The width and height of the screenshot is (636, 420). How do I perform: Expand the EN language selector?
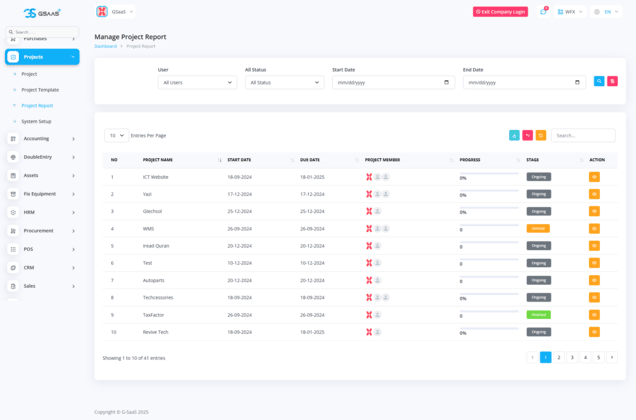point(606,12)
